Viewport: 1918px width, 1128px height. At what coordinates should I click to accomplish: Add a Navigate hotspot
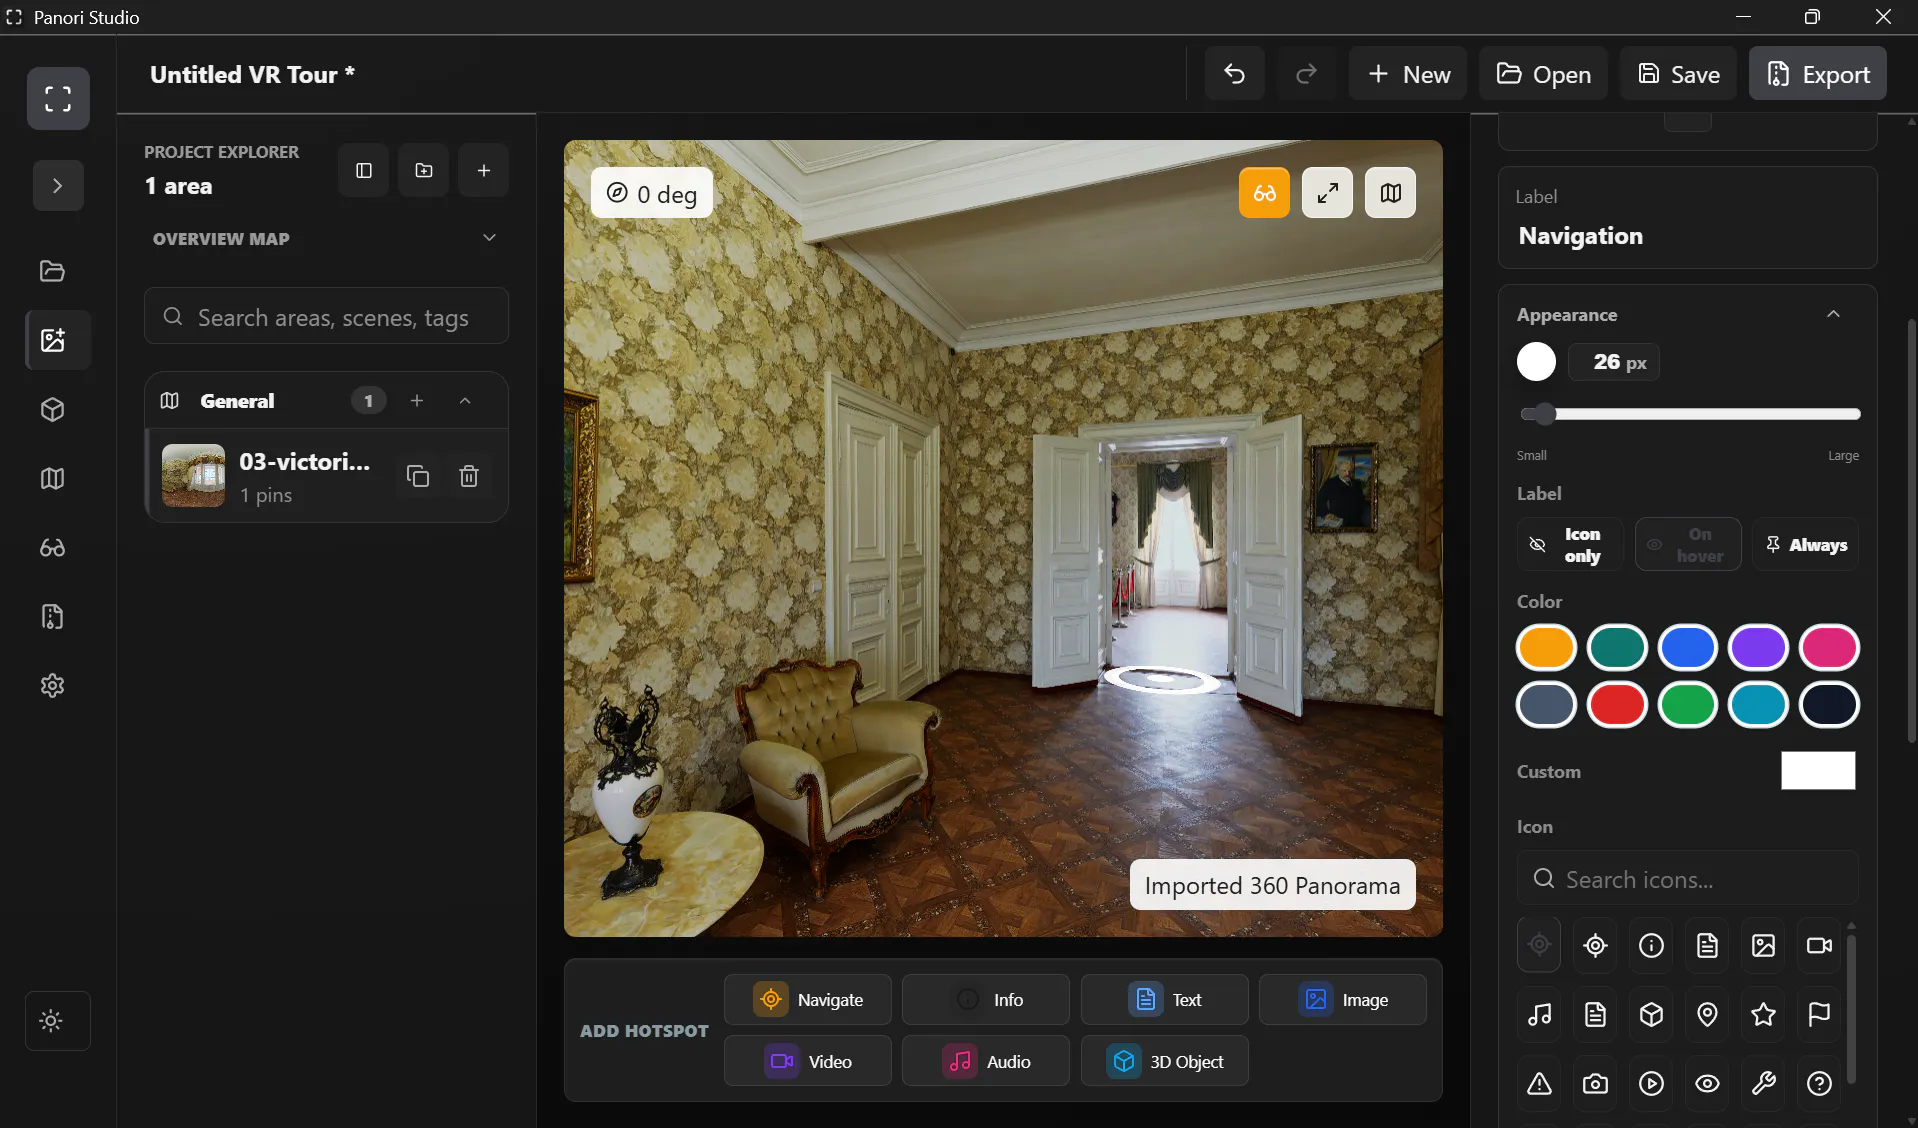808,1000
